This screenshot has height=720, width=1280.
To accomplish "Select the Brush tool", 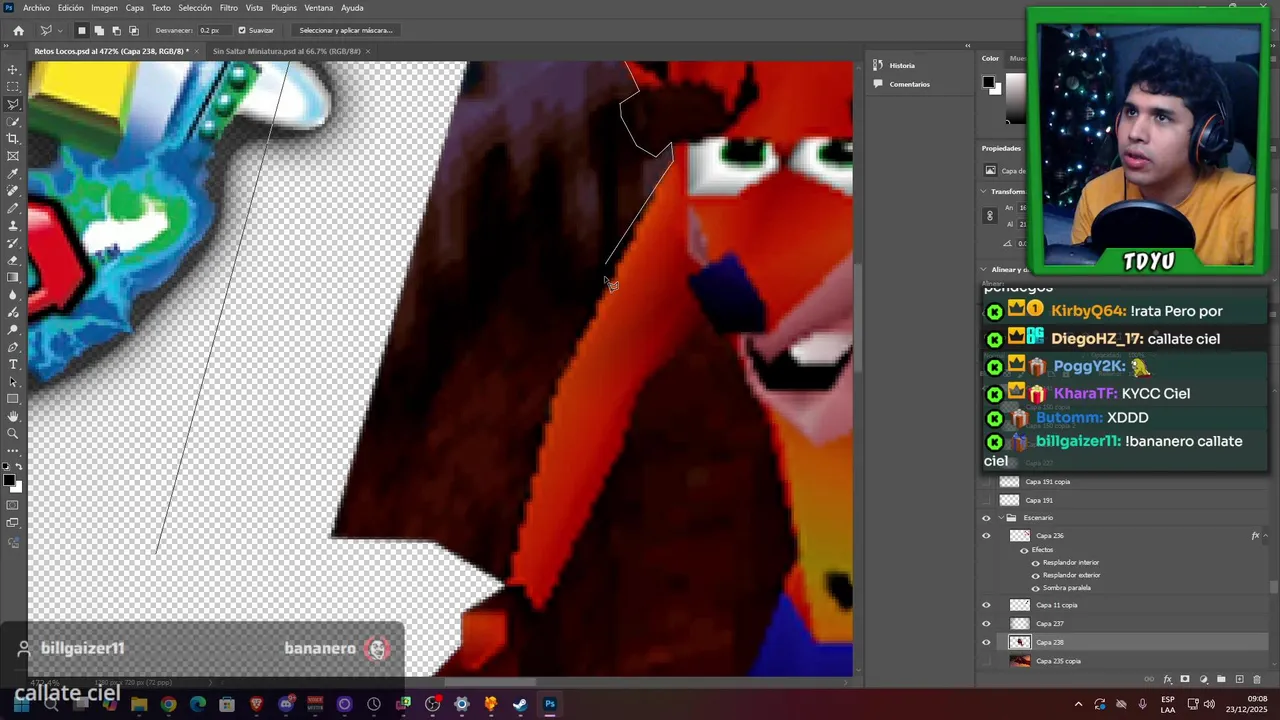I will click(13, 208).
